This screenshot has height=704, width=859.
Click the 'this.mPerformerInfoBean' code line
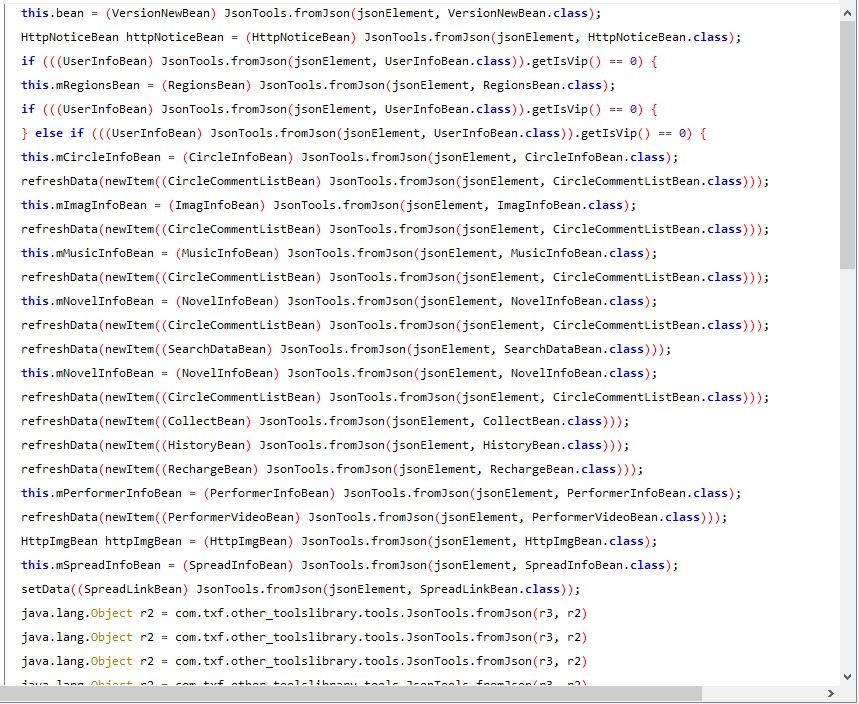pyautogui.click(x=381, y=493)
